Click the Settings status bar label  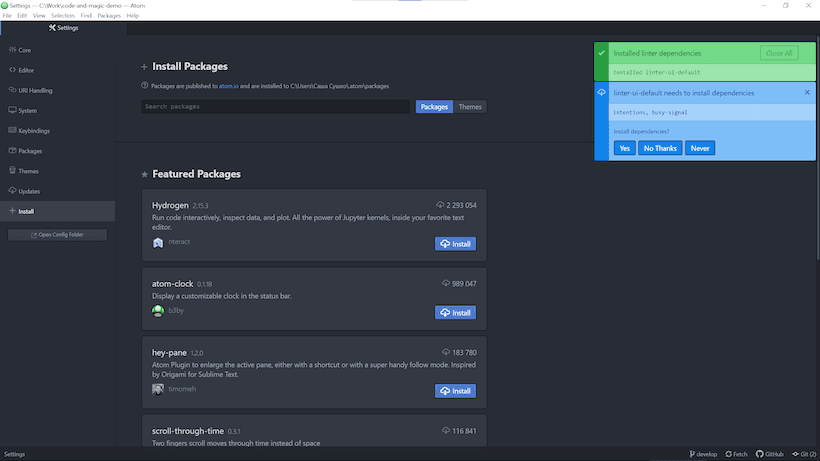pyautogui.click(x=15, y=454)
